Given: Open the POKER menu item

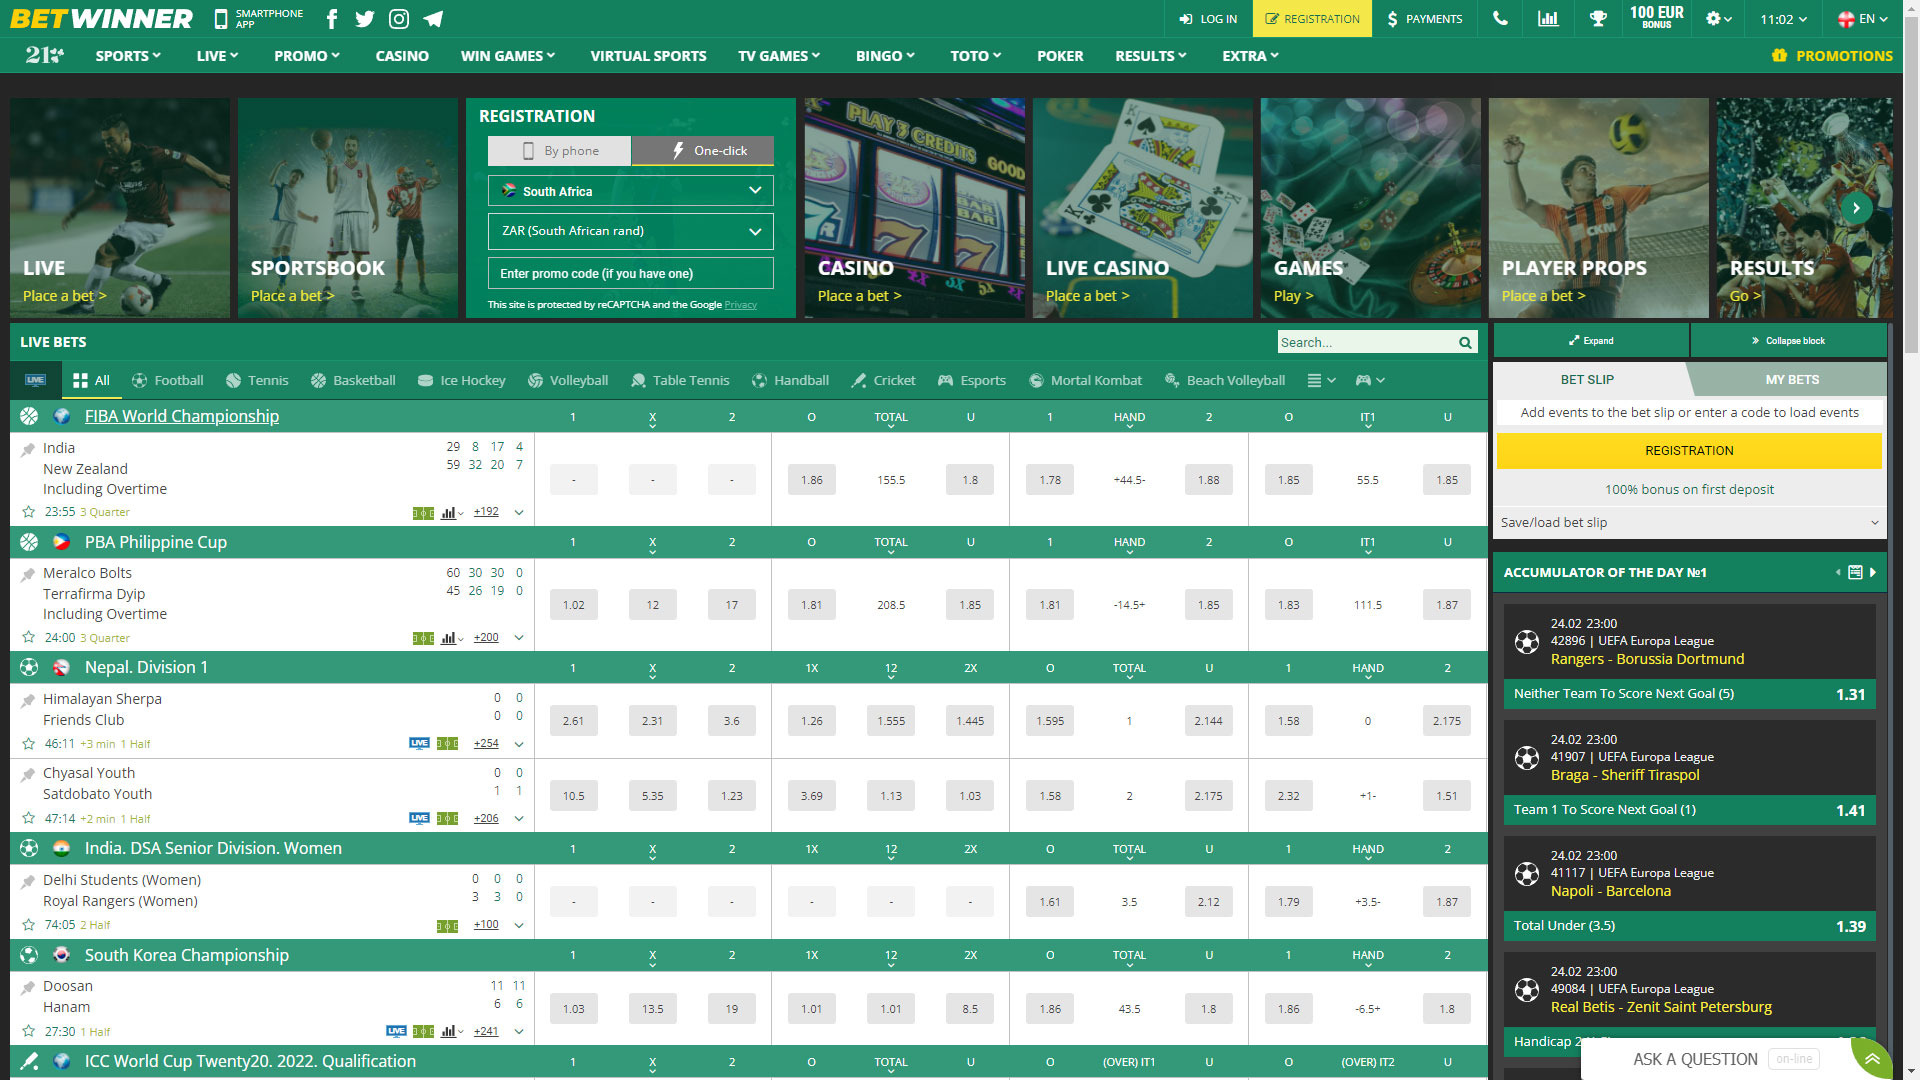Looking at the screenshot, I should (1060, 56).
